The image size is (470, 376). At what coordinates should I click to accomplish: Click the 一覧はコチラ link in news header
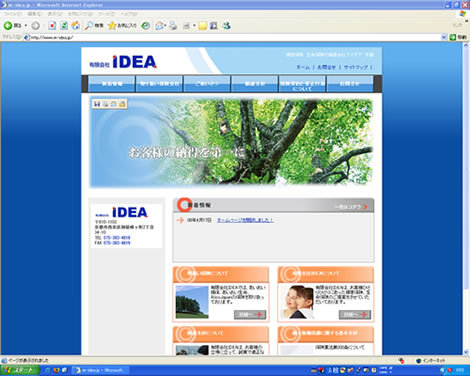351,207
